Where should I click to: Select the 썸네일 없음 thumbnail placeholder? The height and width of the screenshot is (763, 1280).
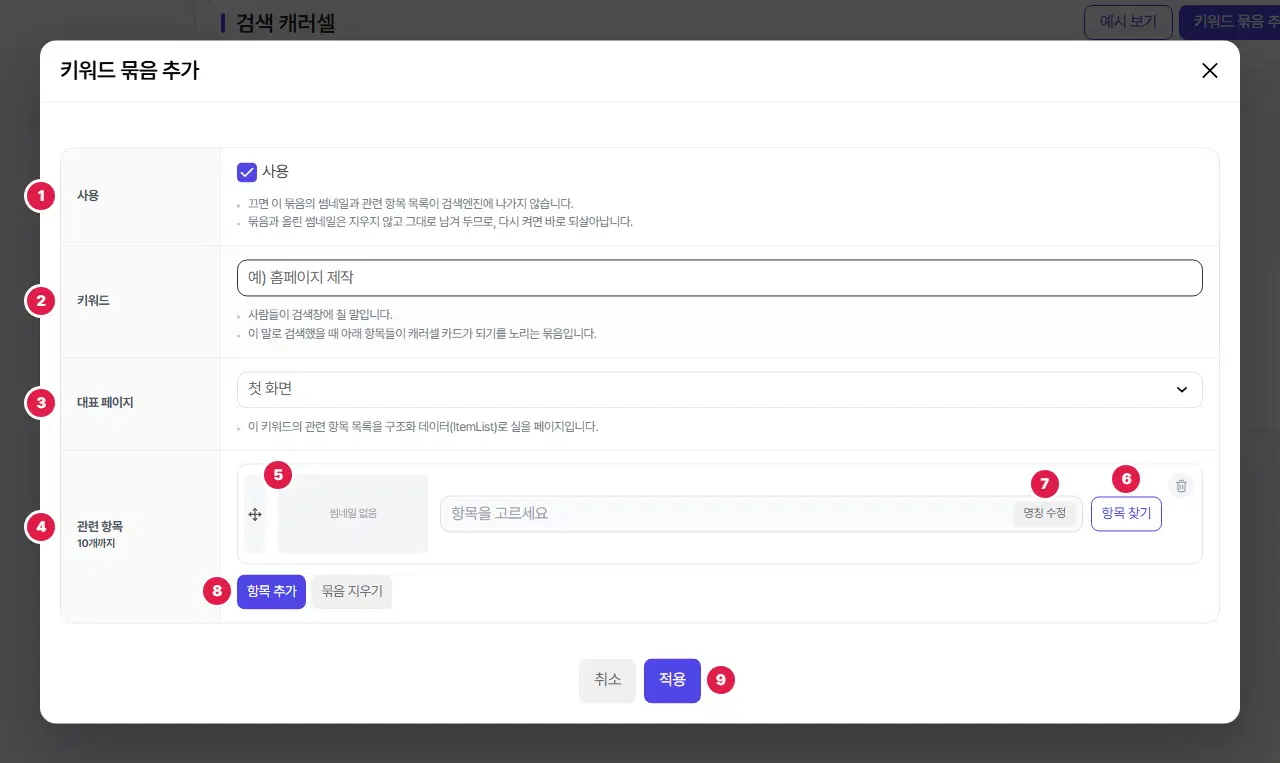[353, 514]
